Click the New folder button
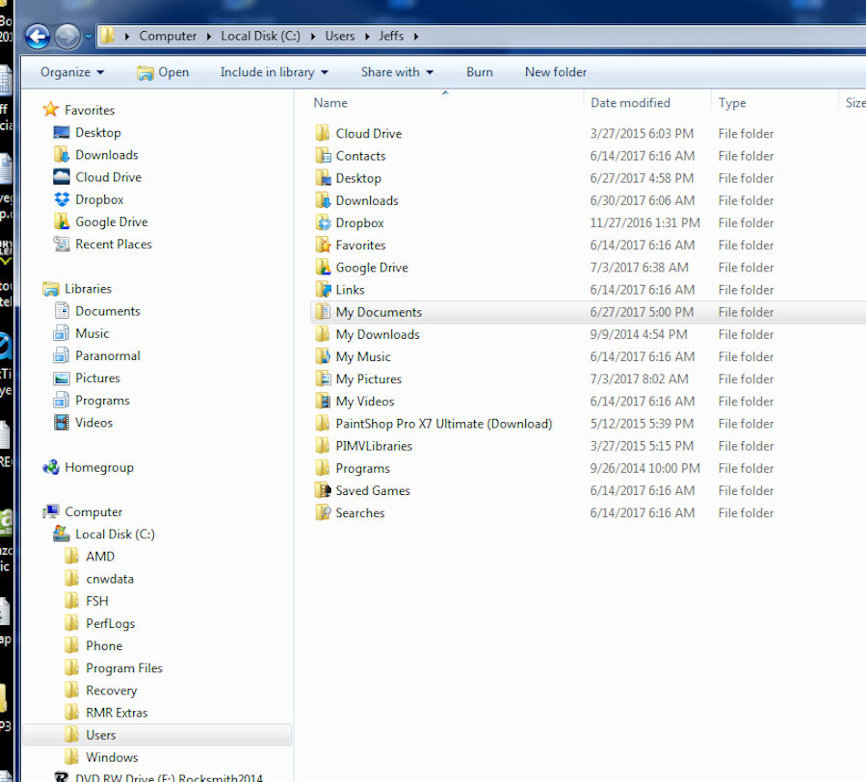866x782 pixels. (x=555, y=72)
